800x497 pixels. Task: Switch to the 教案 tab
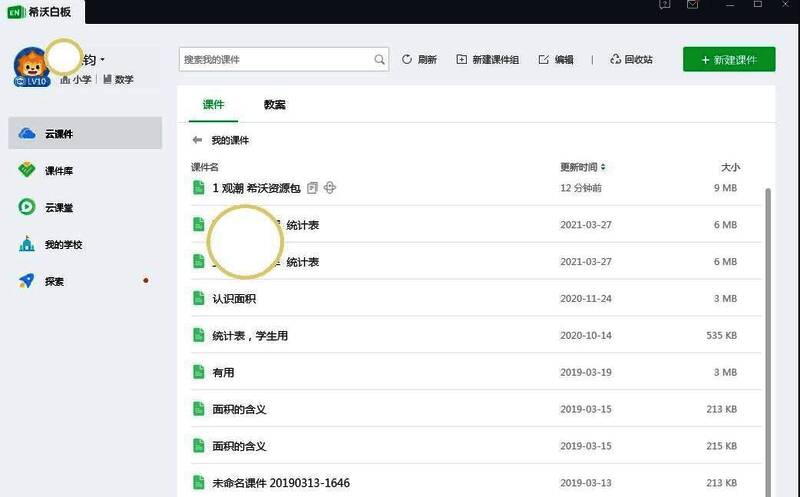[x=275, y=105]
